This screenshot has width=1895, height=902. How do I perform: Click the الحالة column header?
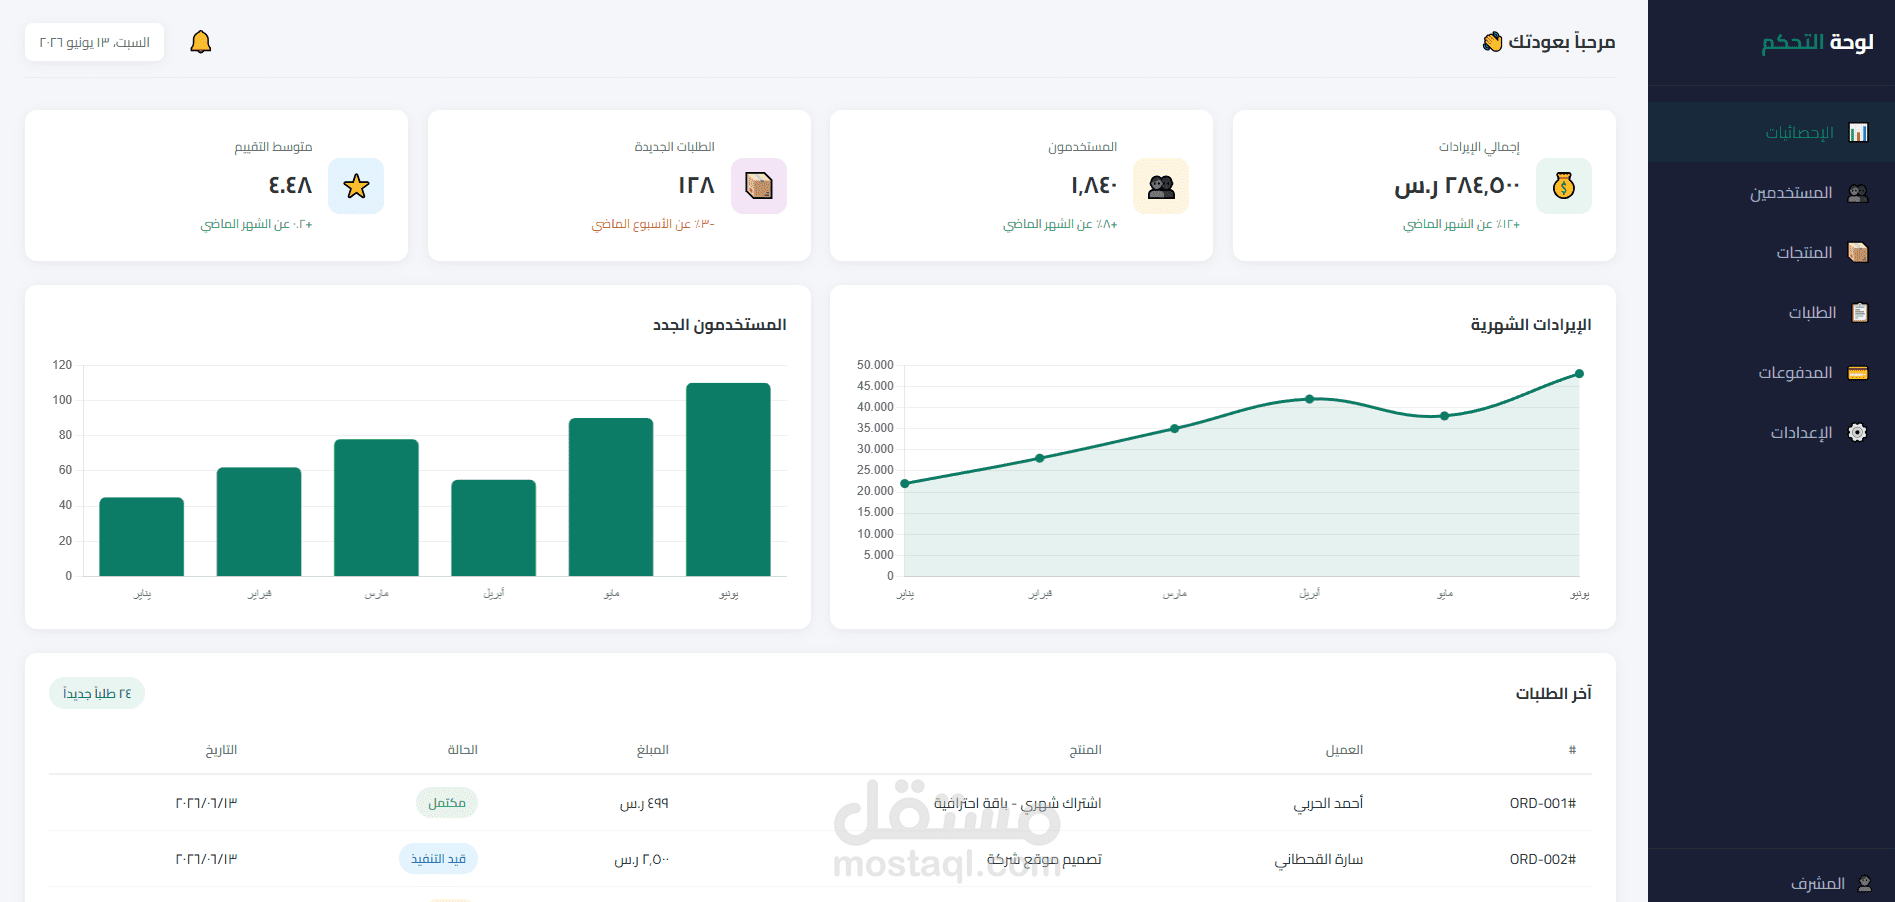(462, 750)
